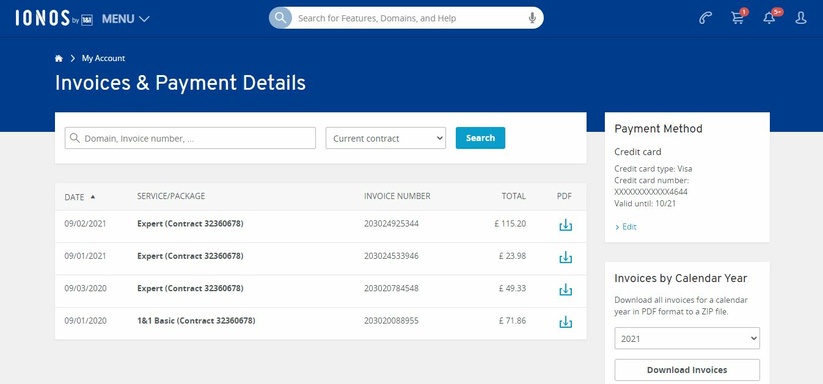
Task: Click credit card number XXXXXXXXXXXX4644
Action: point(651,192)
